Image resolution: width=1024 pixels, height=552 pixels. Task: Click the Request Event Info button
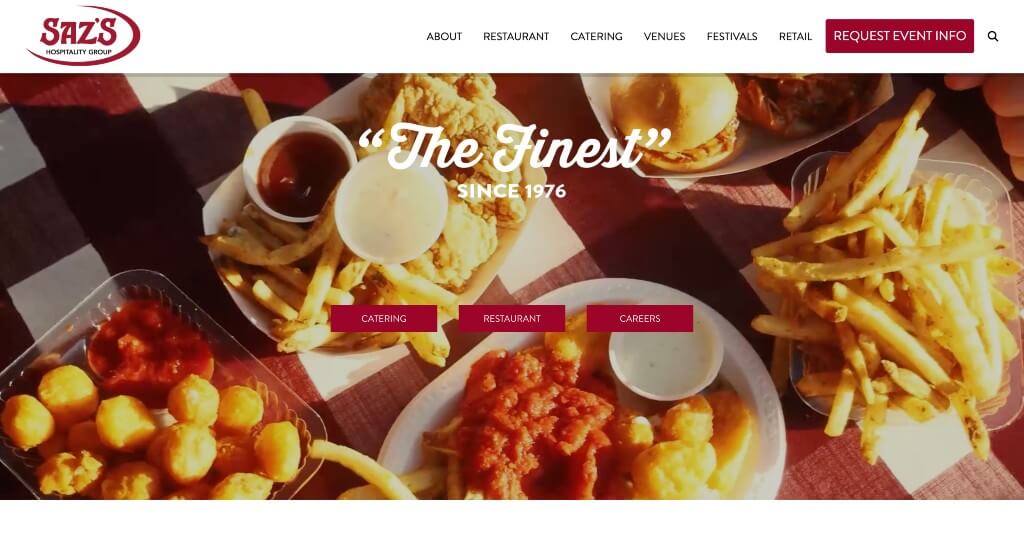(899, 36)
